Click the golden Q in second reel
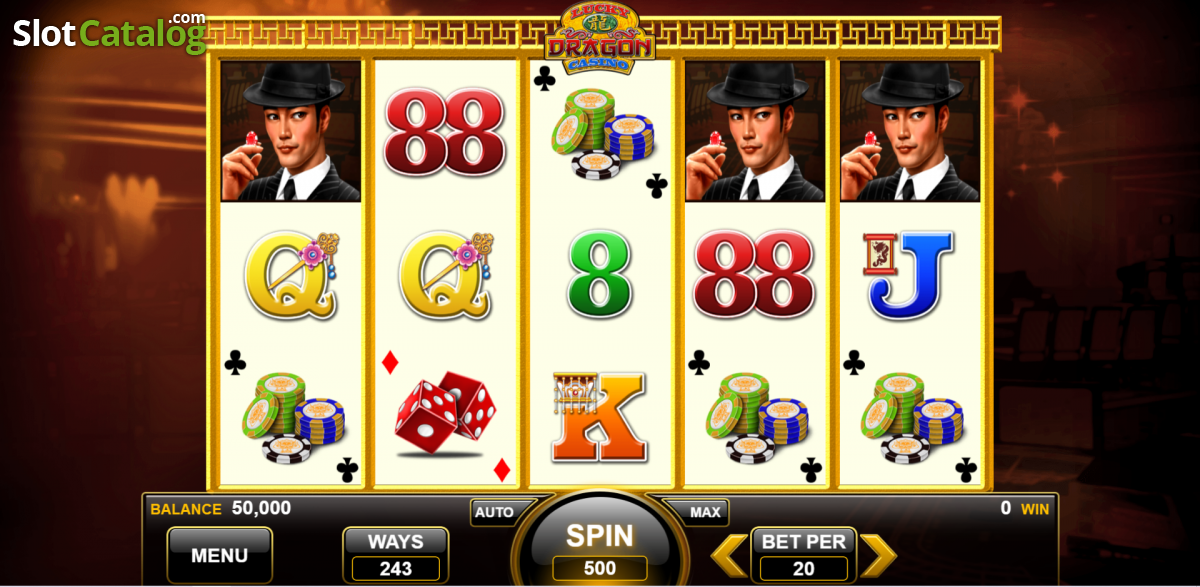The width and height of the screenshot is (1200, 587). [x=446, y=274]
